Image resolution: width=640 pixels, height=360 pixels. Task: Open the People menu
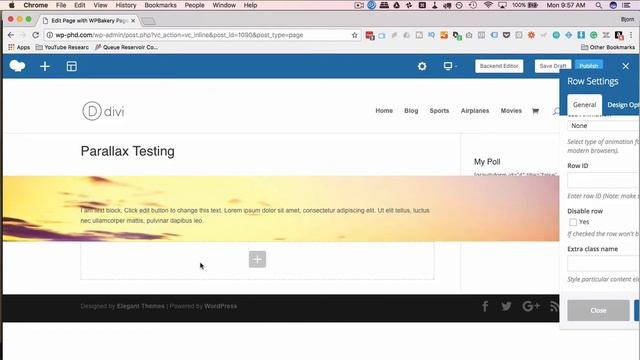tap(194, 5)
